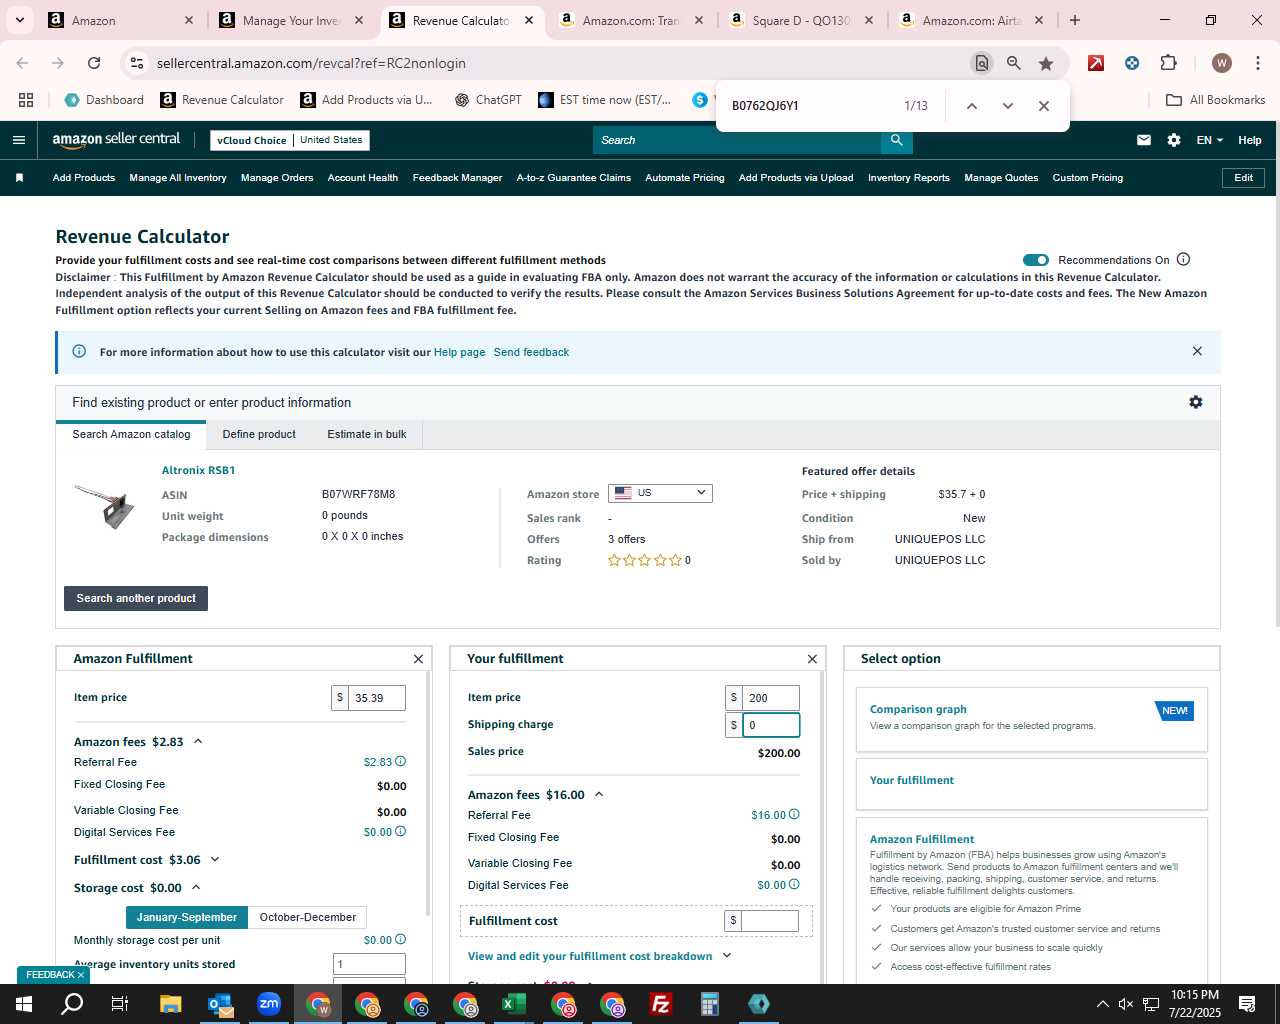Open Windows taskbar search
Image resolution: width=1280 pixels, height=1024 pixels.
[x=72, y=1004]
